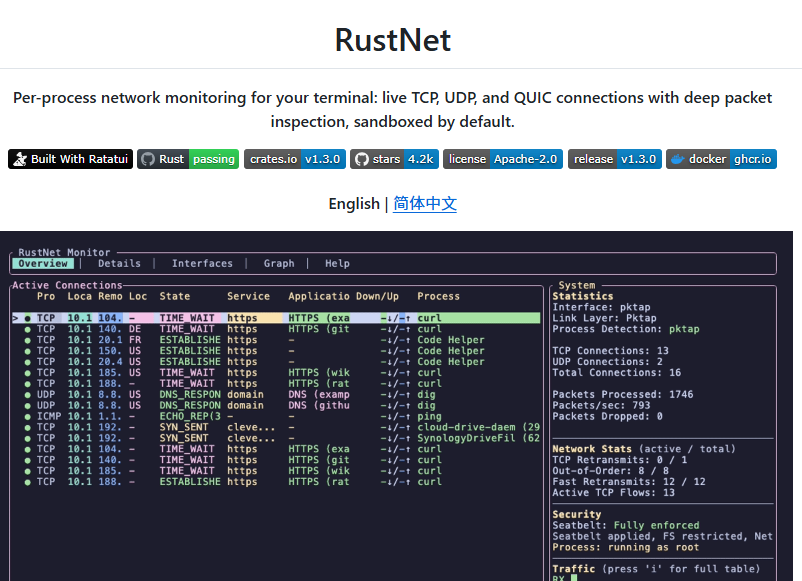This screenshot has height=581, width=802.
Task: Open the docker ghcr.io badge
Action: (721, 159)
